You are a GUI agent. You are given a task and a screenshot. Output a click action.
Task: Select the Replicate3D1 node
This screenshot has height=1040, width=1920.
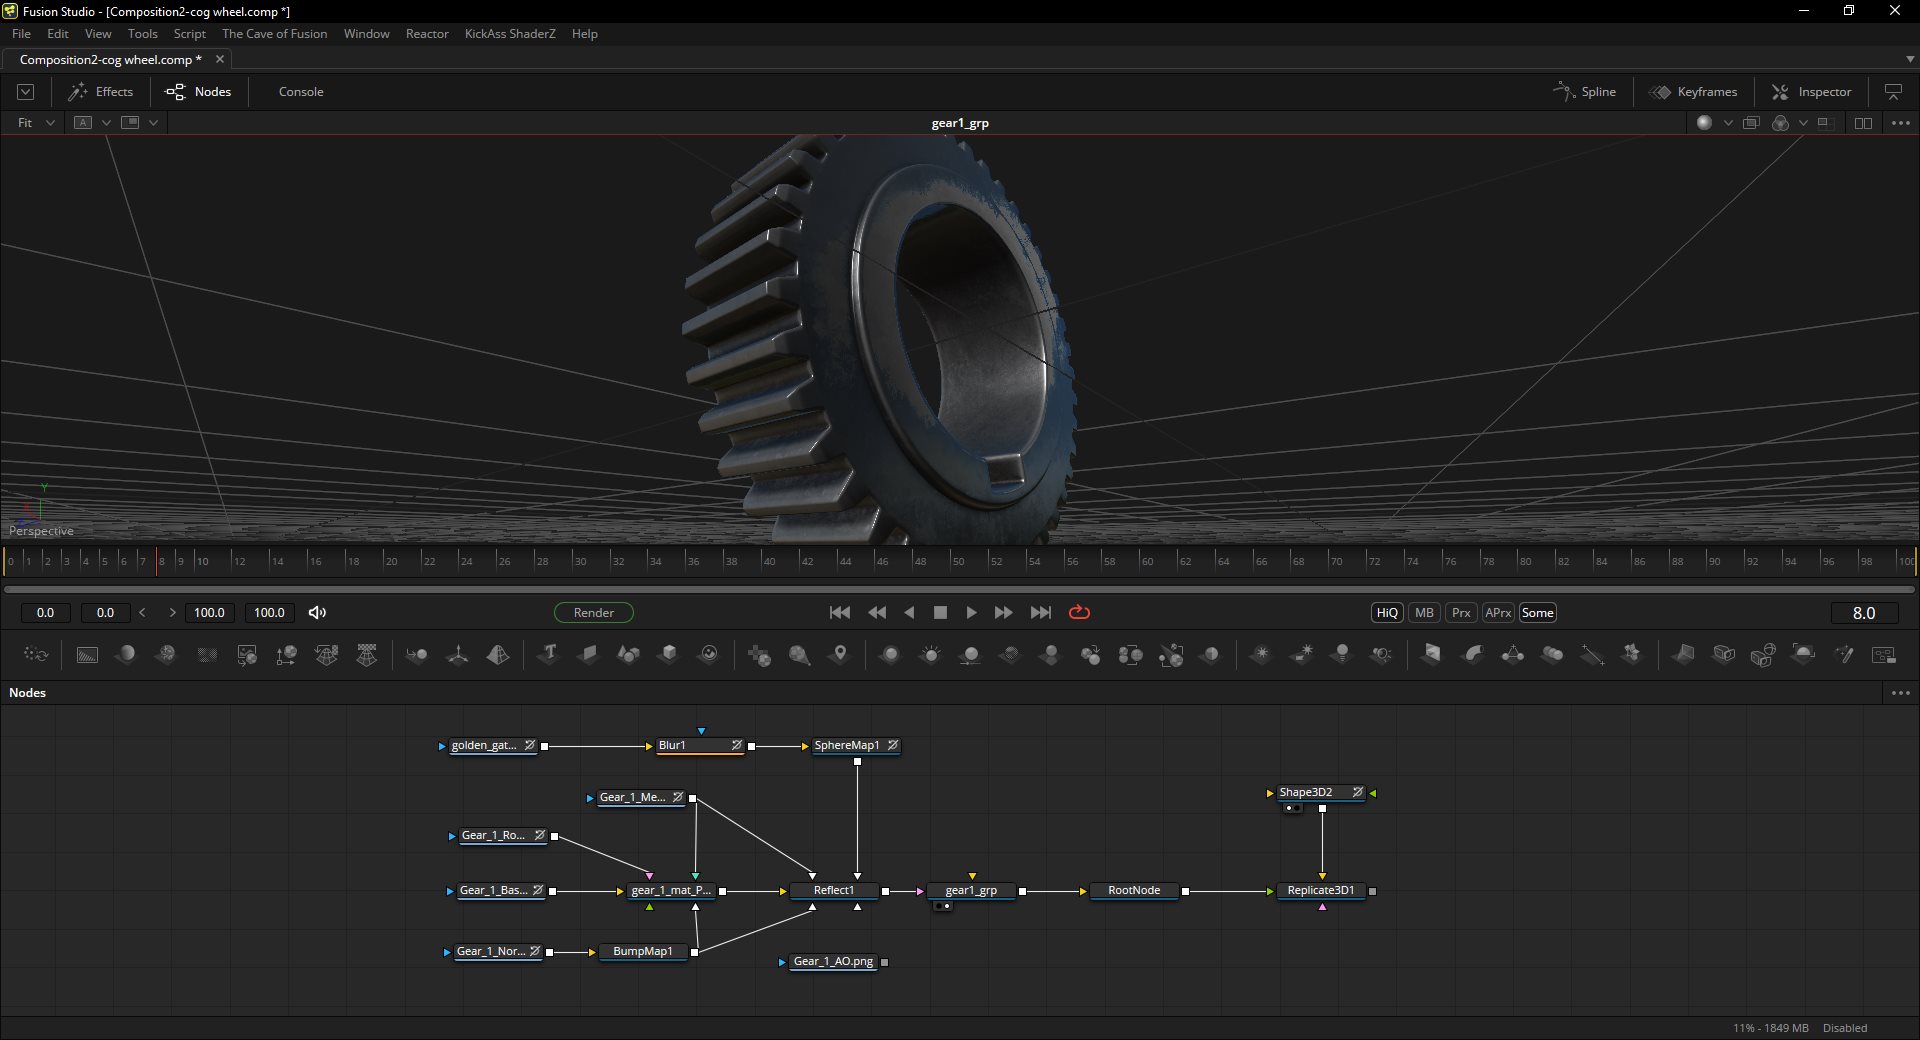click(x=1321, y=890)
